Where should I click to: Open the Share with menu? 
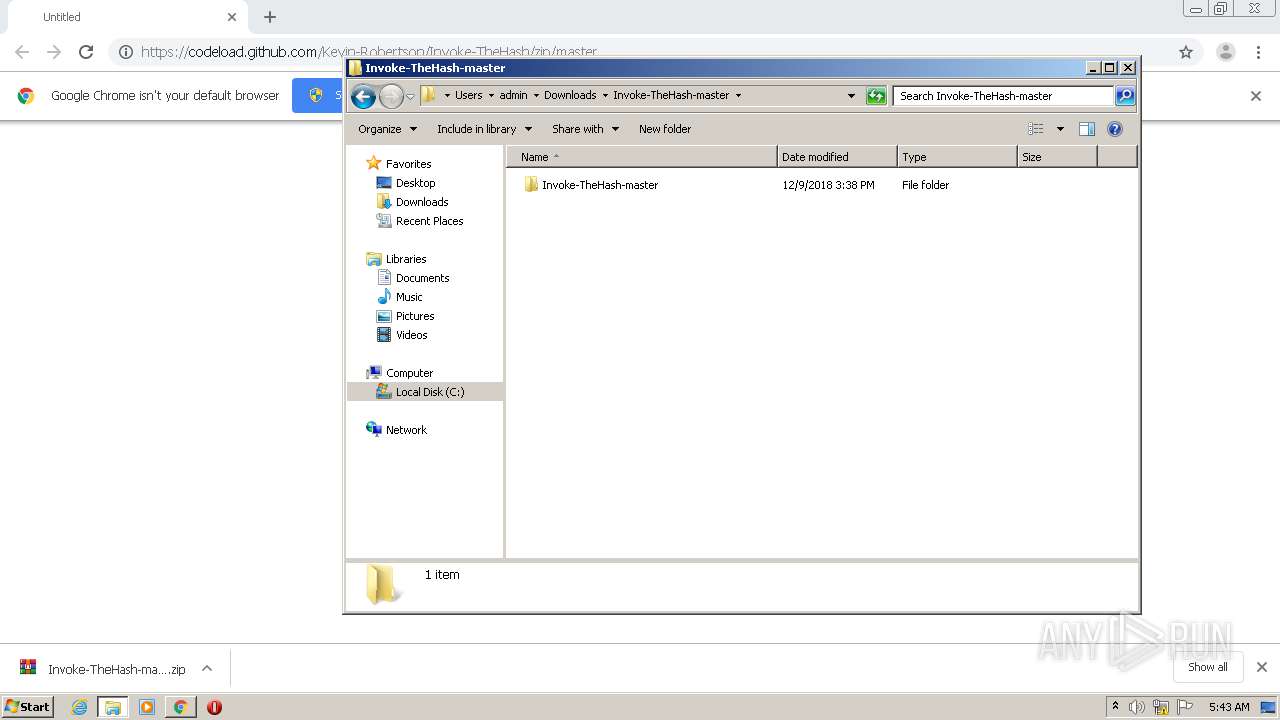tap(585, 129)
